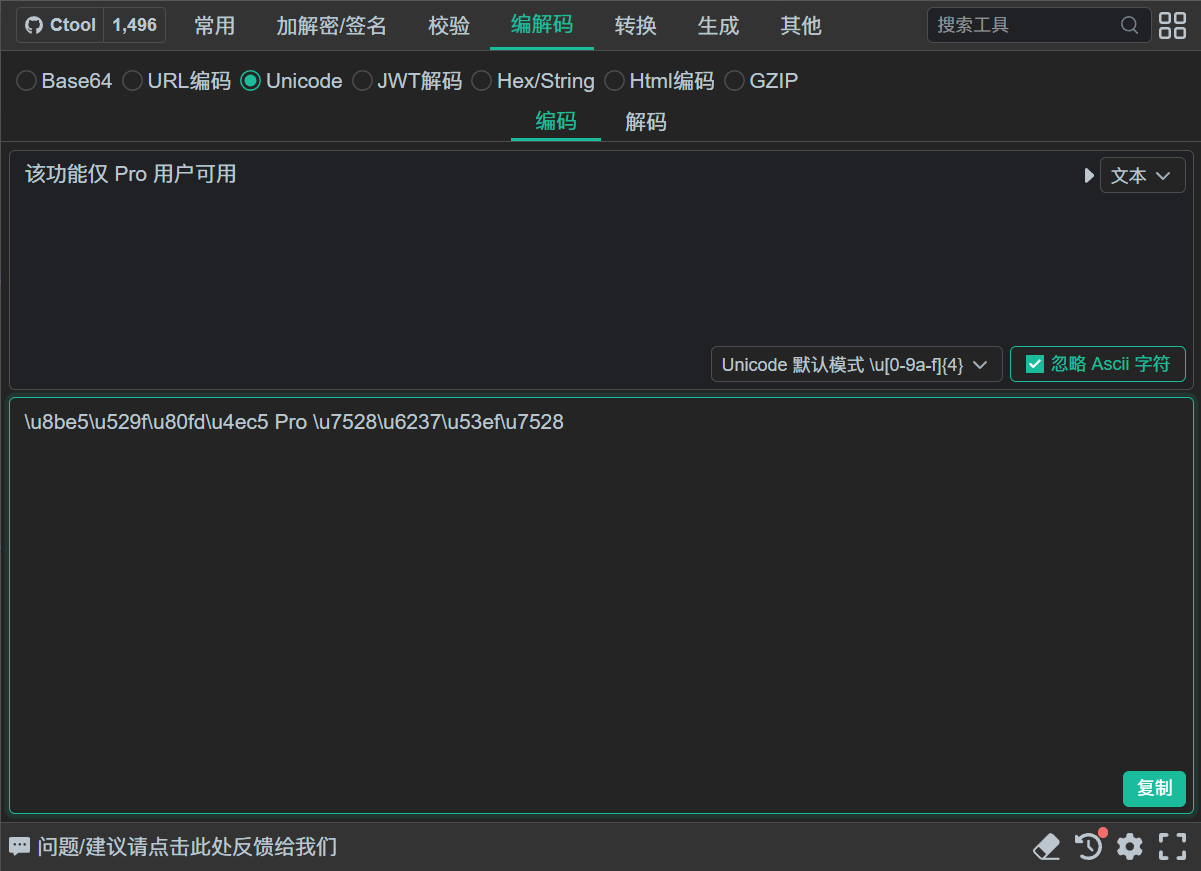Click the 问题/建议 feedback link
Screen dimensions: 1201x871
(187, 847)
